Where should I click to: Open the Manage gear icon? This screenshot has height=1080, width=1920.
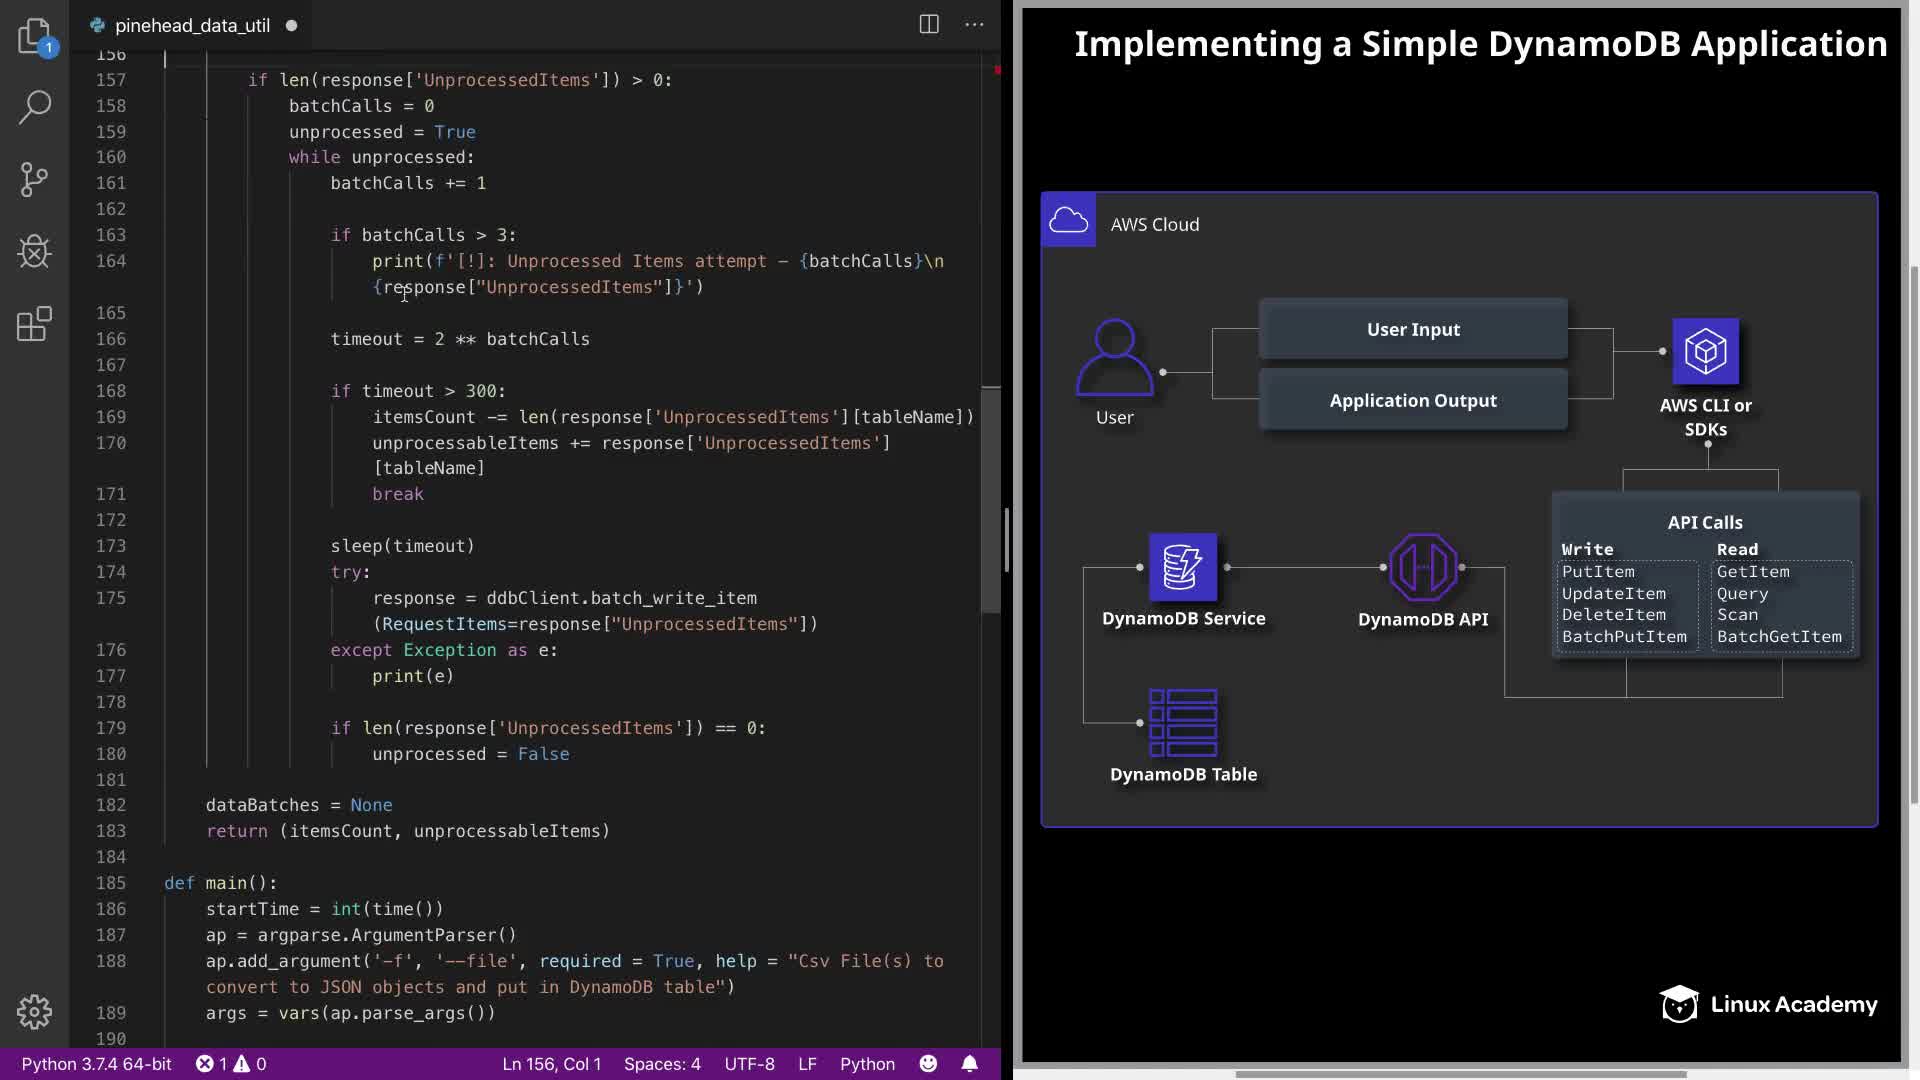(x=34, y=1012)
